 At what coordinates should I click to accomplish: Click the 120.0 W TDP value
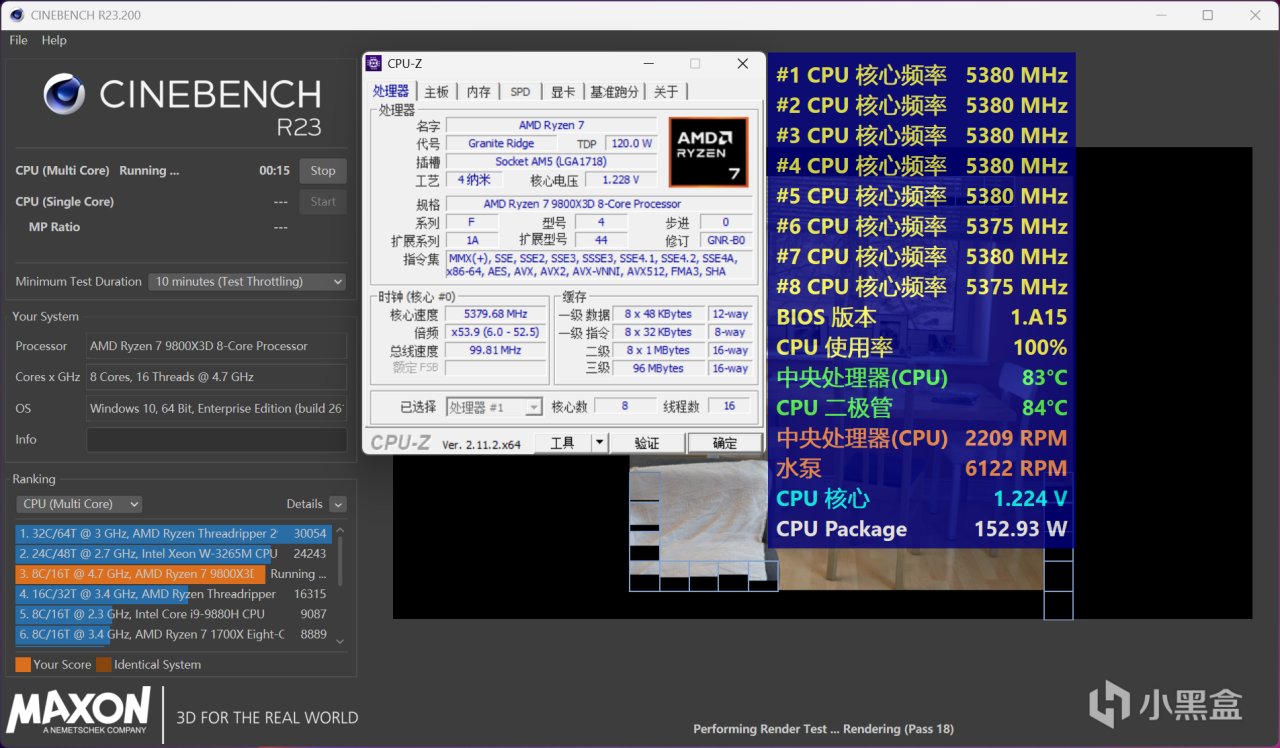click(x=631, y=144)
